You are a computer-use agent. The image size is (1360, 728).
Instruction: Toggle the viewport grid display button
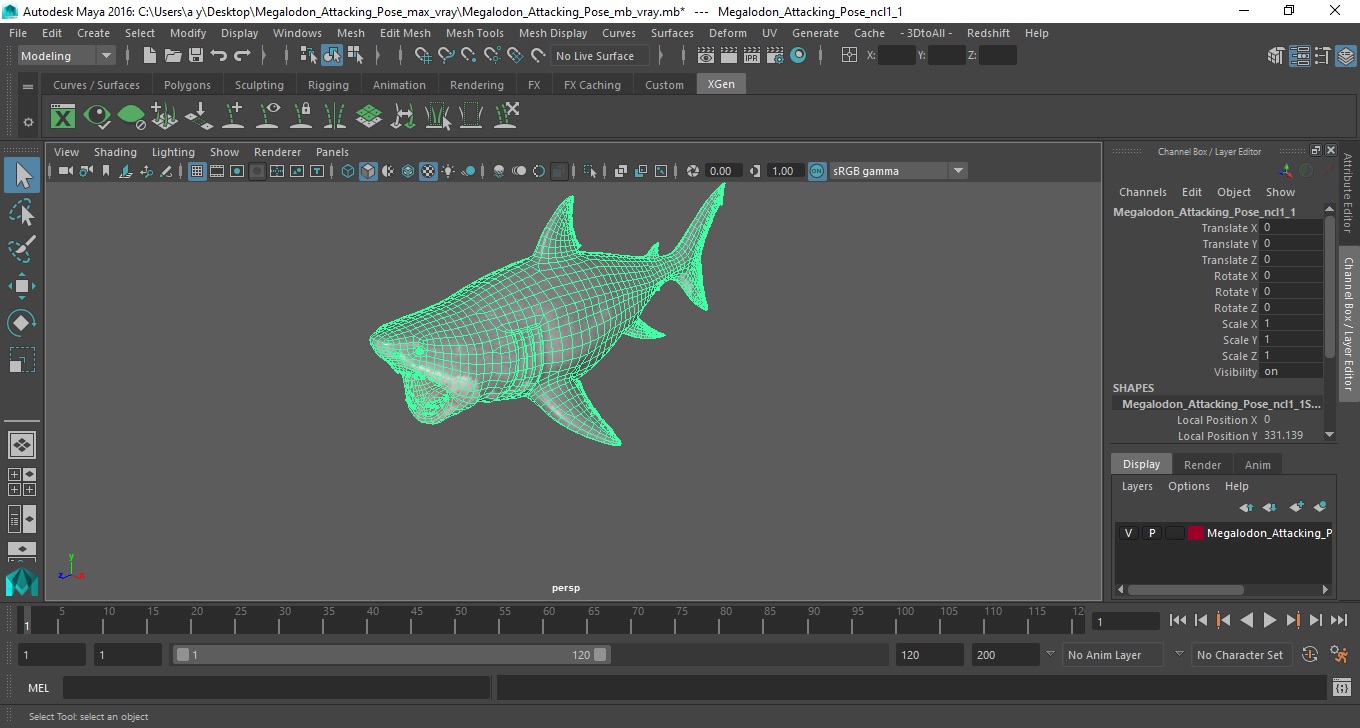(197, 171)
